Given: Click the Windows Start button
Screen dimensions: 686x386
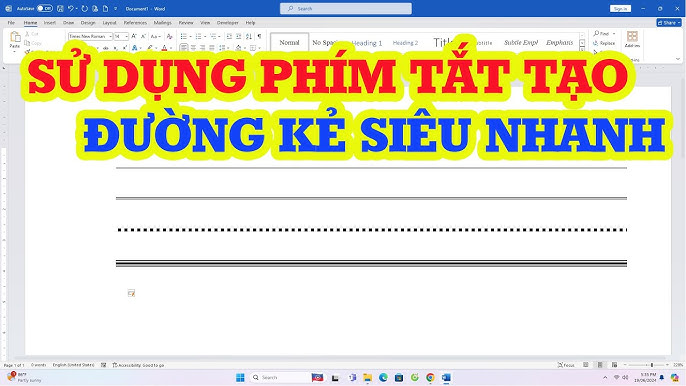Looking at the screenshot, I should tap(240, 378).
